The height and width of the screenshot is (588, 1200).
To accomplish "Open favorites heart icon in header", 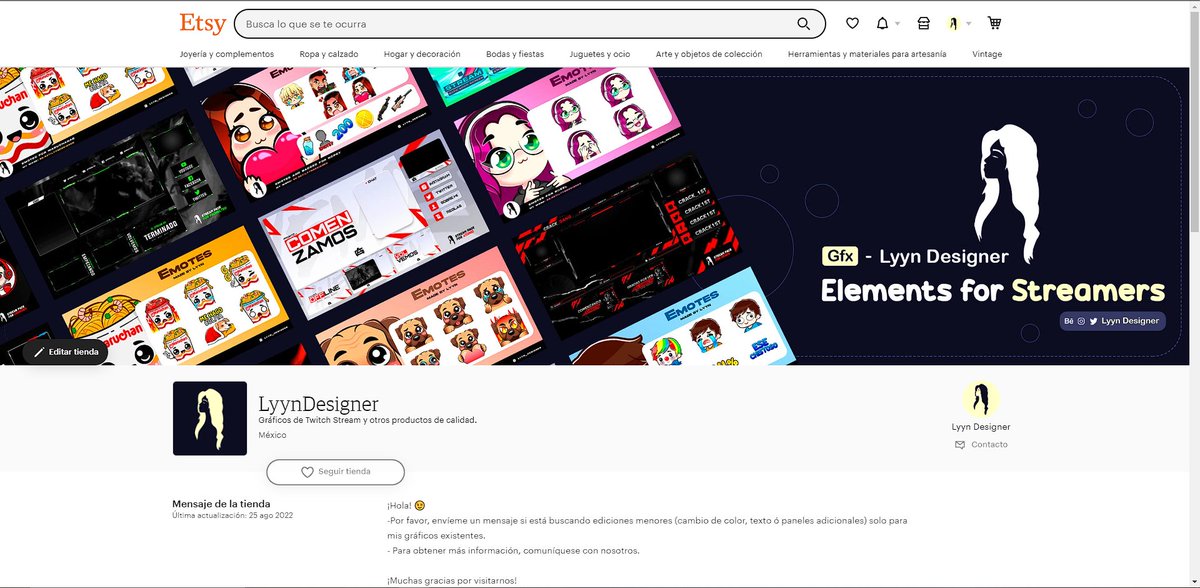I will pos(852,23).
